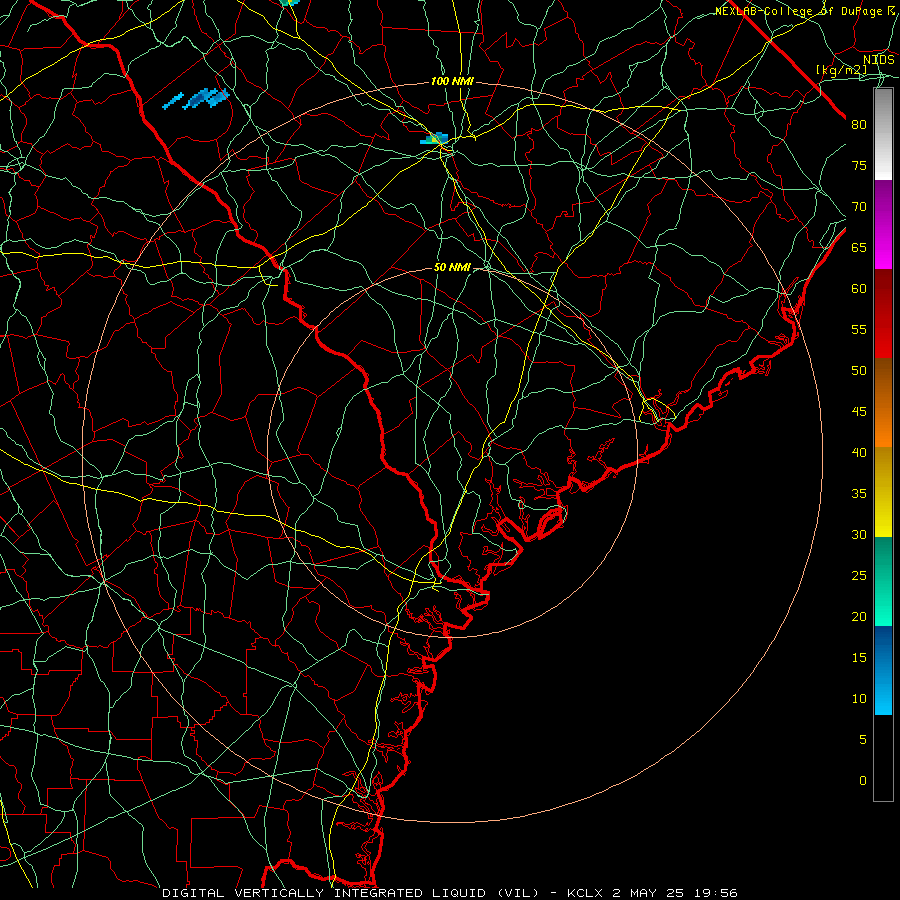The width and height of the screenshot is (900, 900).
Task: Click the 100 NMI range ring label
Action: 452,82
